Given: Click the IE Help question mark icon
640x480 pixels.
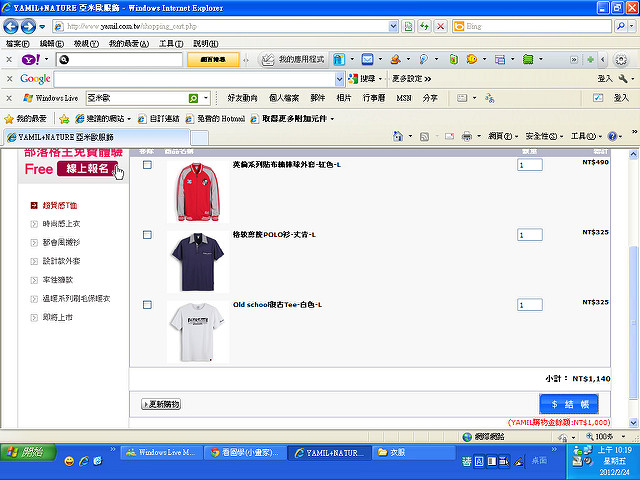Looking at the screenshot, I should [x=612, y=136].
